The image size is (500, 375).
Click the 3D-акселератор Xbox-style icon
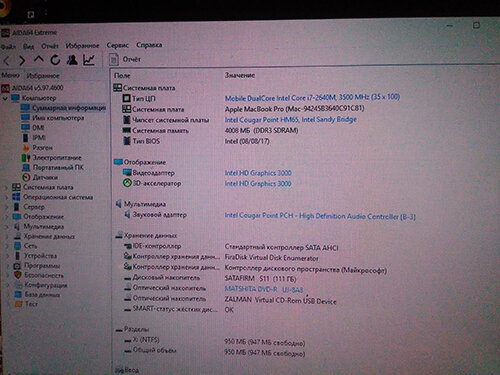tap(127, 183)
